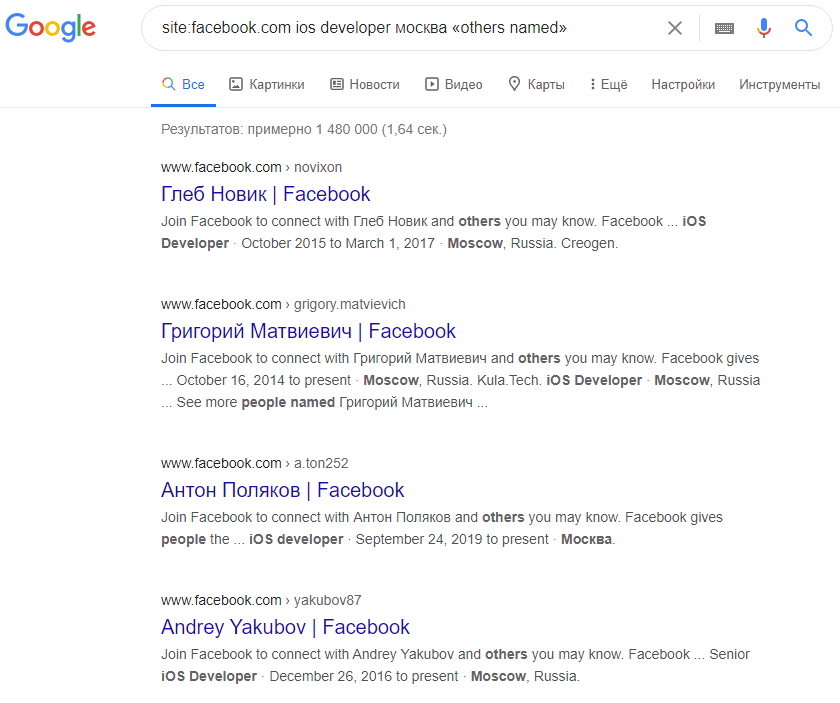Click inside the search query field
Viewport: 840px width, 703px height.
pyautogui.click(x=407, y=28)
